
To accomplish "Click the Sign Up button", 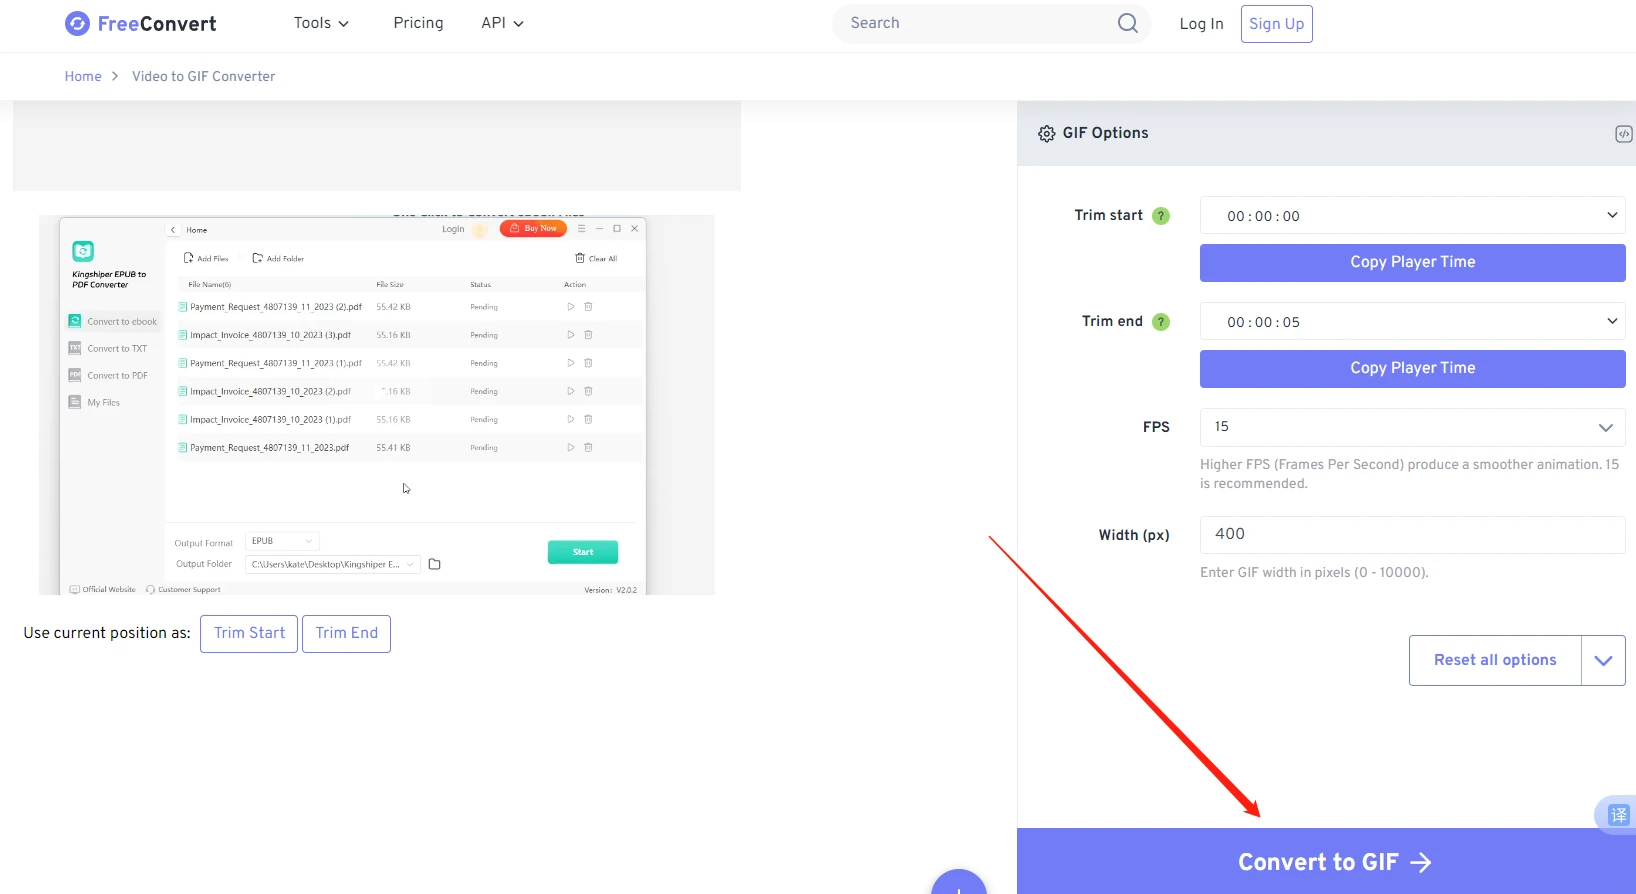I will [1276, 24].
